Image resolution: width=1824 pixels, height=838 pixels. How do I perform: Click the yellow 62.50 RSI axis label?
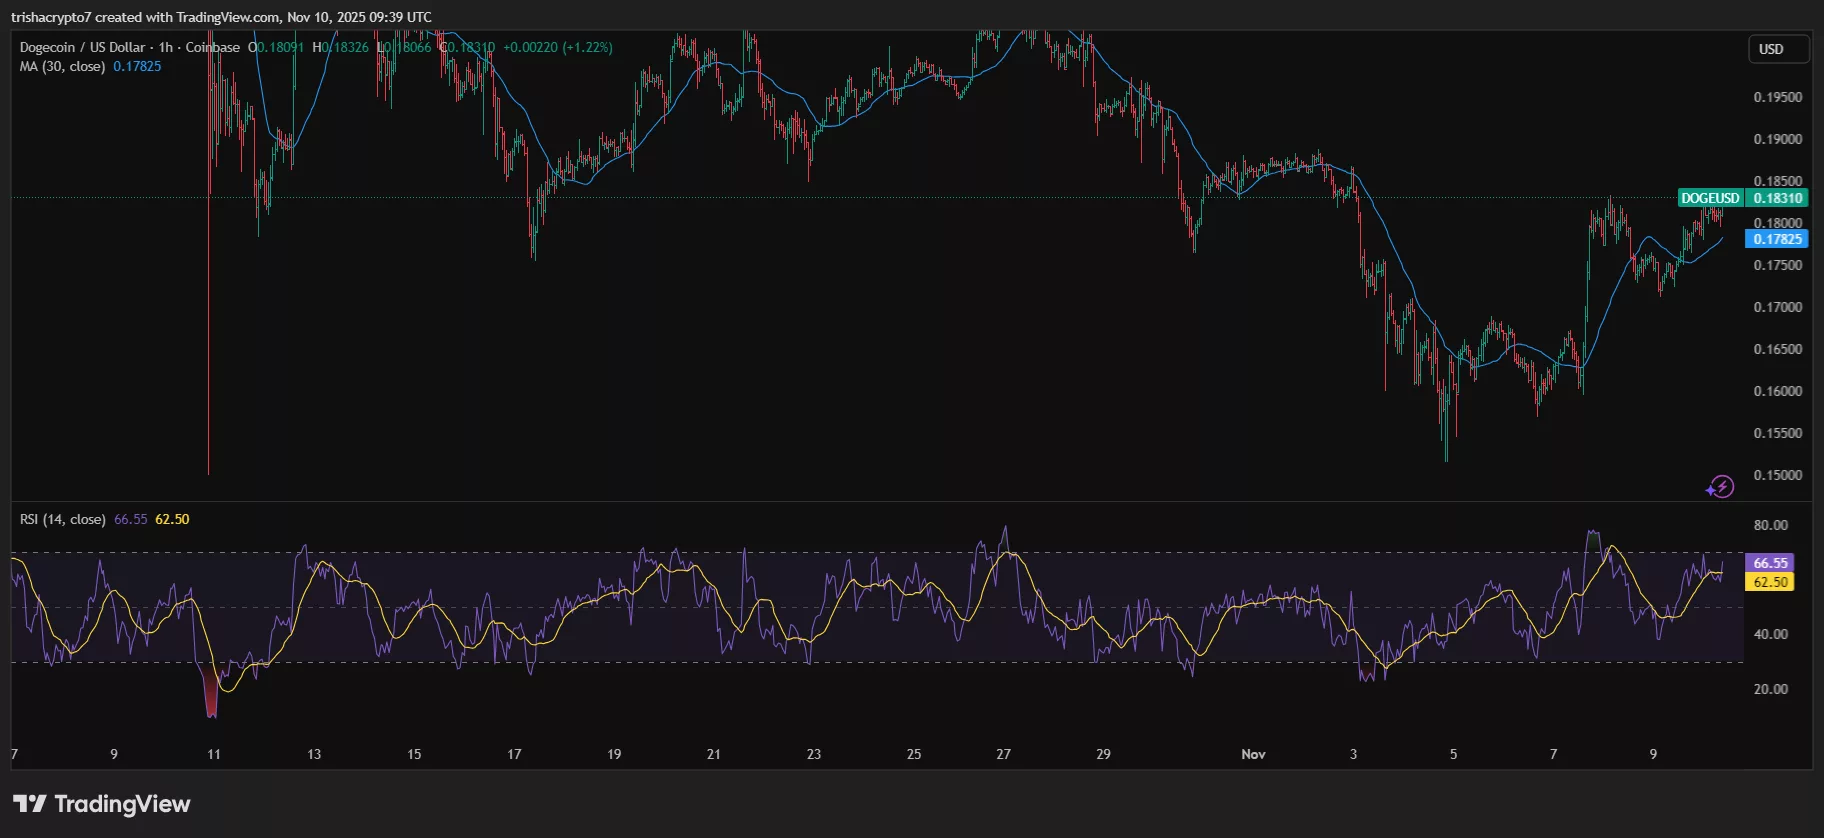click(x=1769, y=582)
